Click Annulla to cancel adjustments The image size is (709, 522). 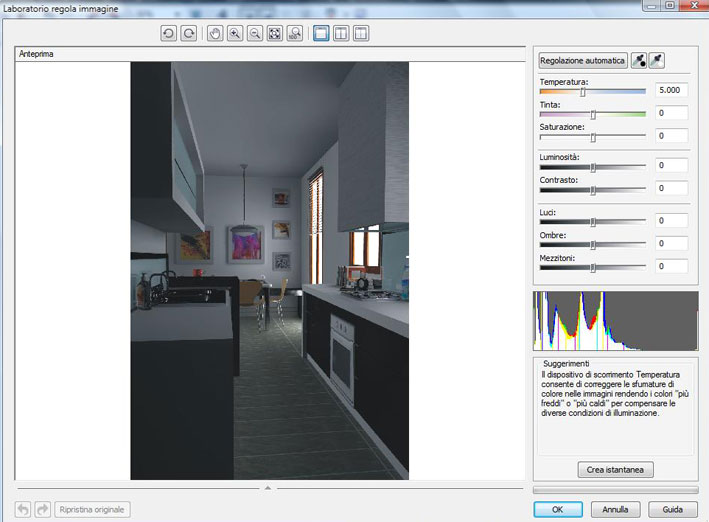tap(615, 509)
